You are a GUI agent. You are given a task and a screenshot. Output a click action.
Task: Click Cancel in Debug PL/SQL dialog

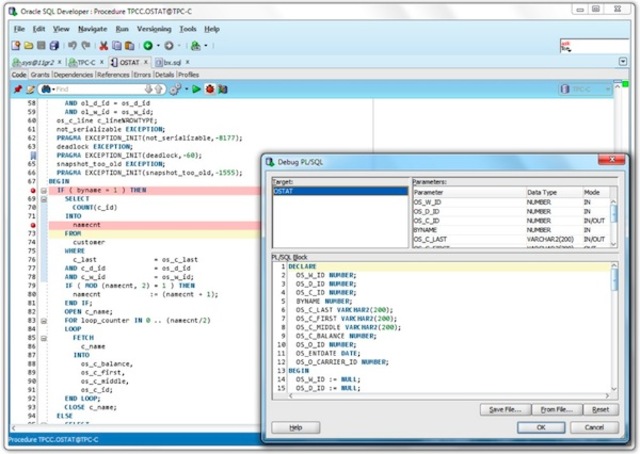point(594,427)
